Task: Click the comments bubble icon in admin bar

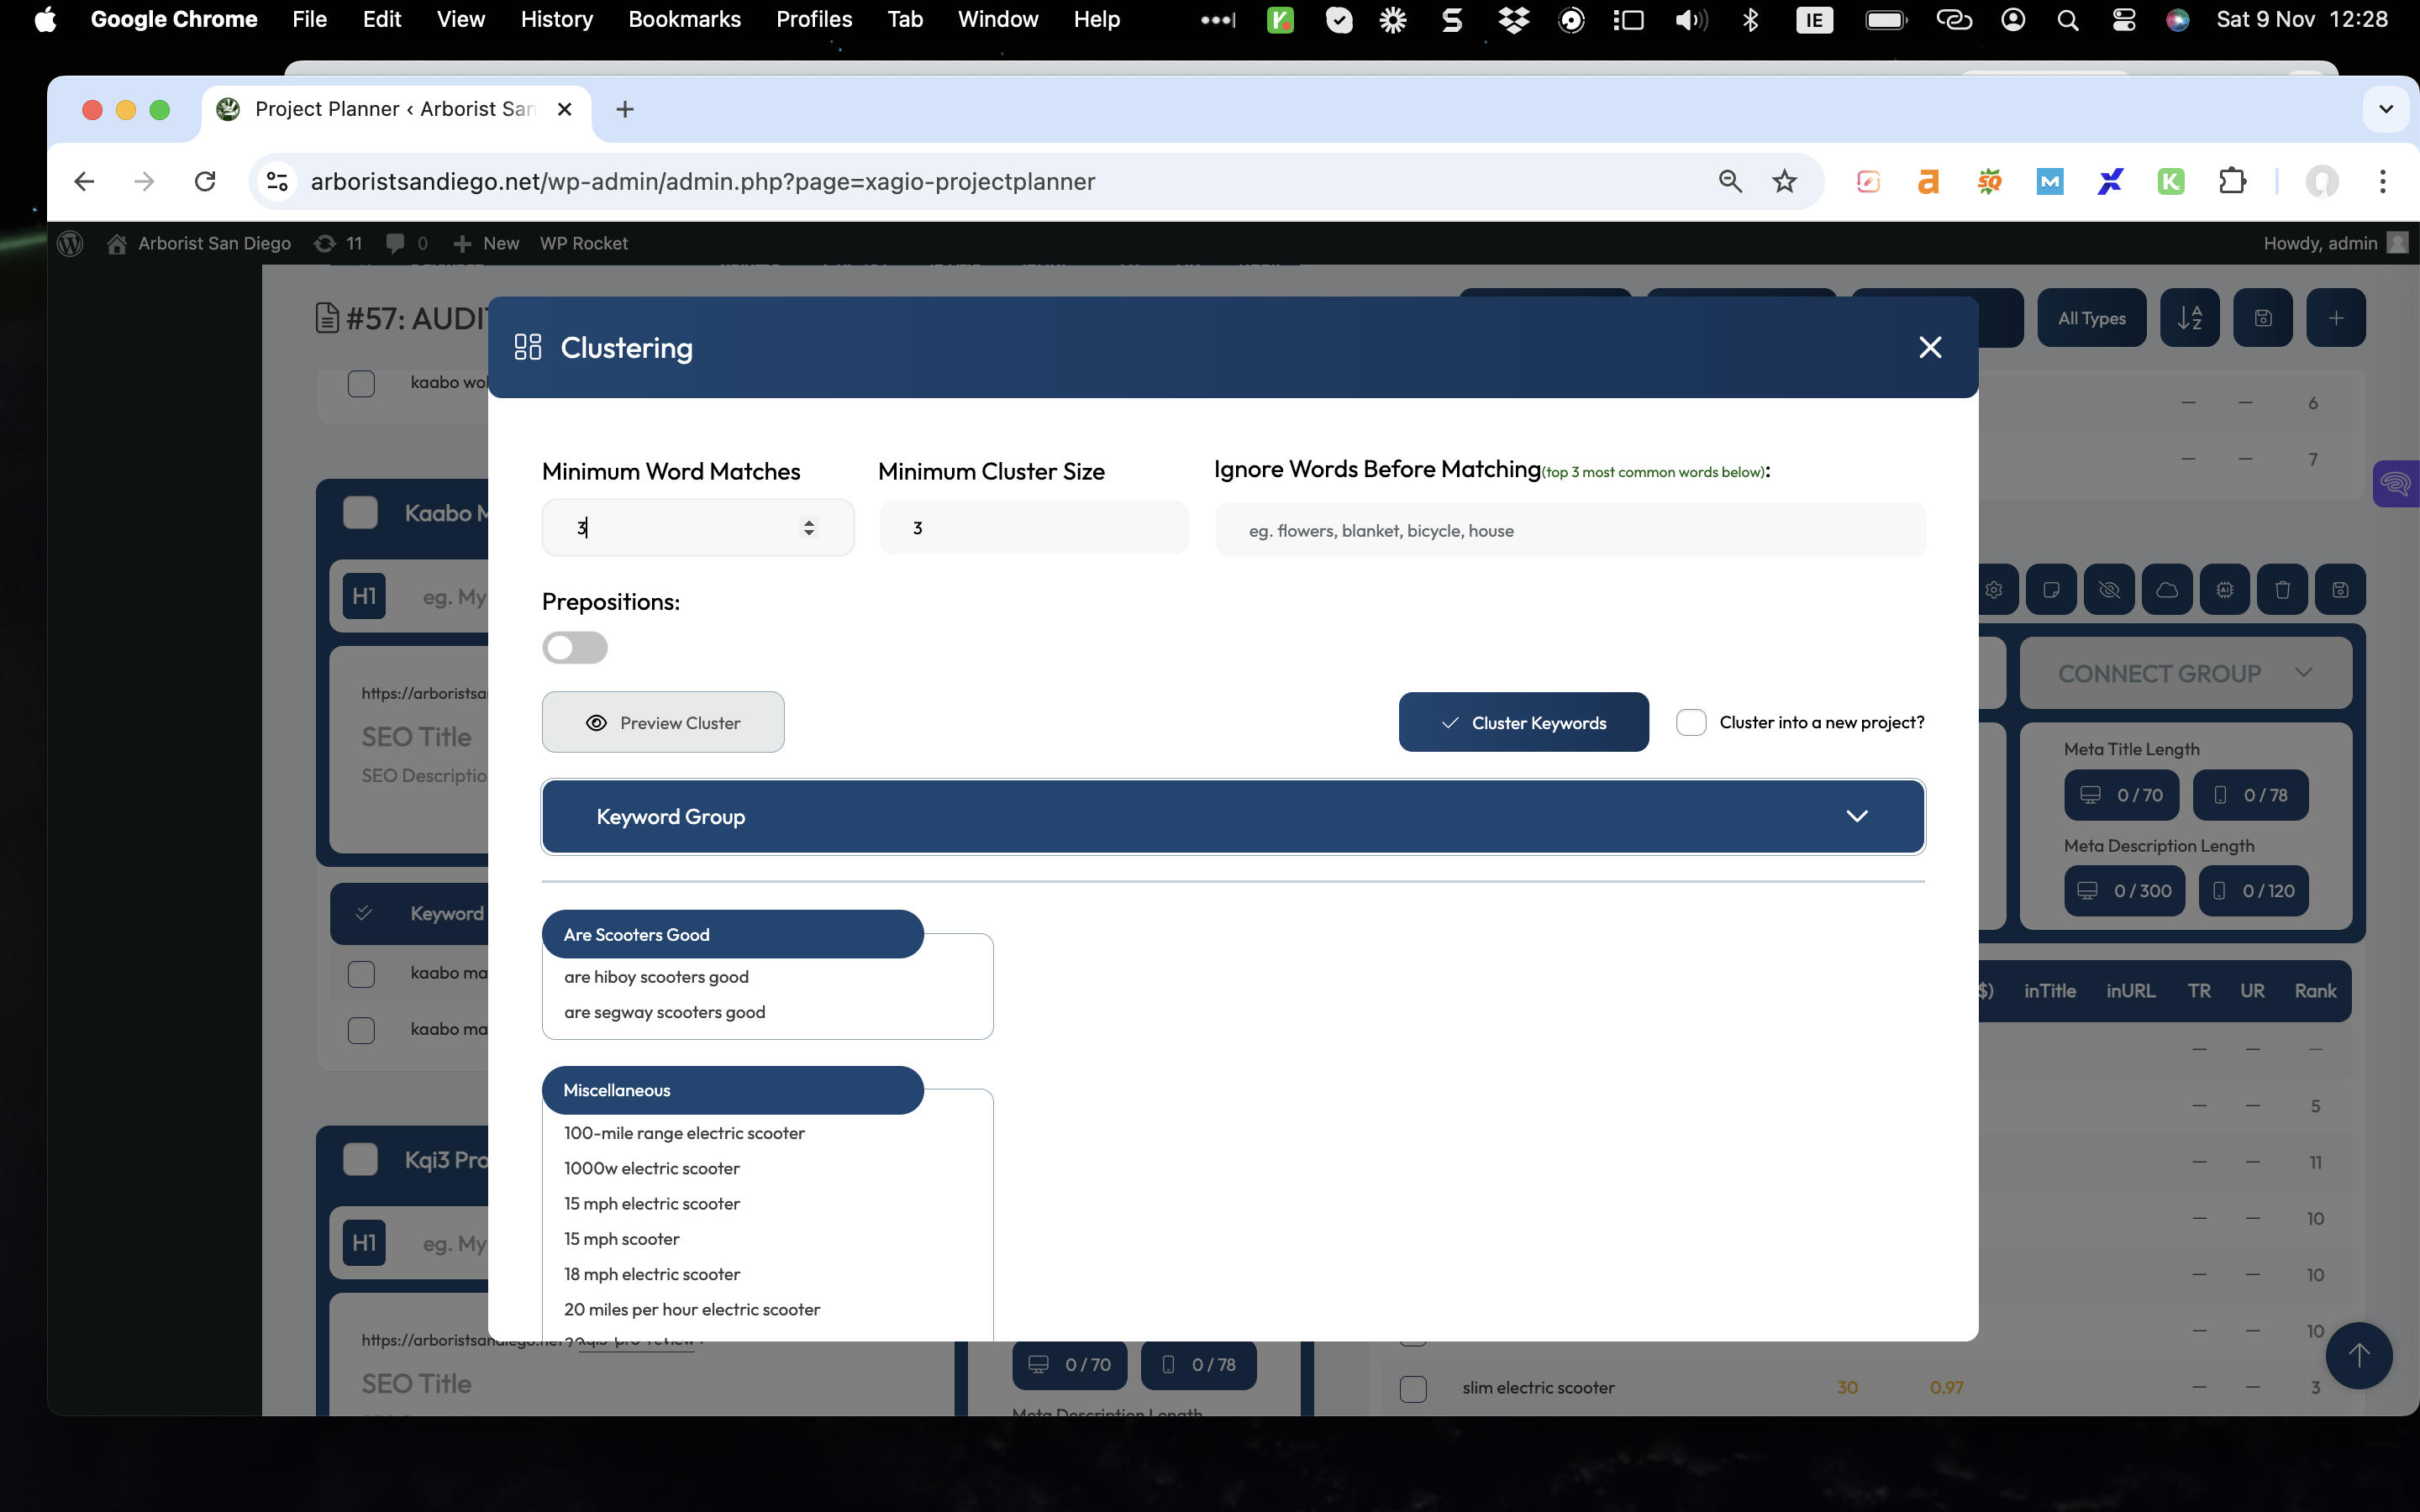Action: [x=396, y=243]
